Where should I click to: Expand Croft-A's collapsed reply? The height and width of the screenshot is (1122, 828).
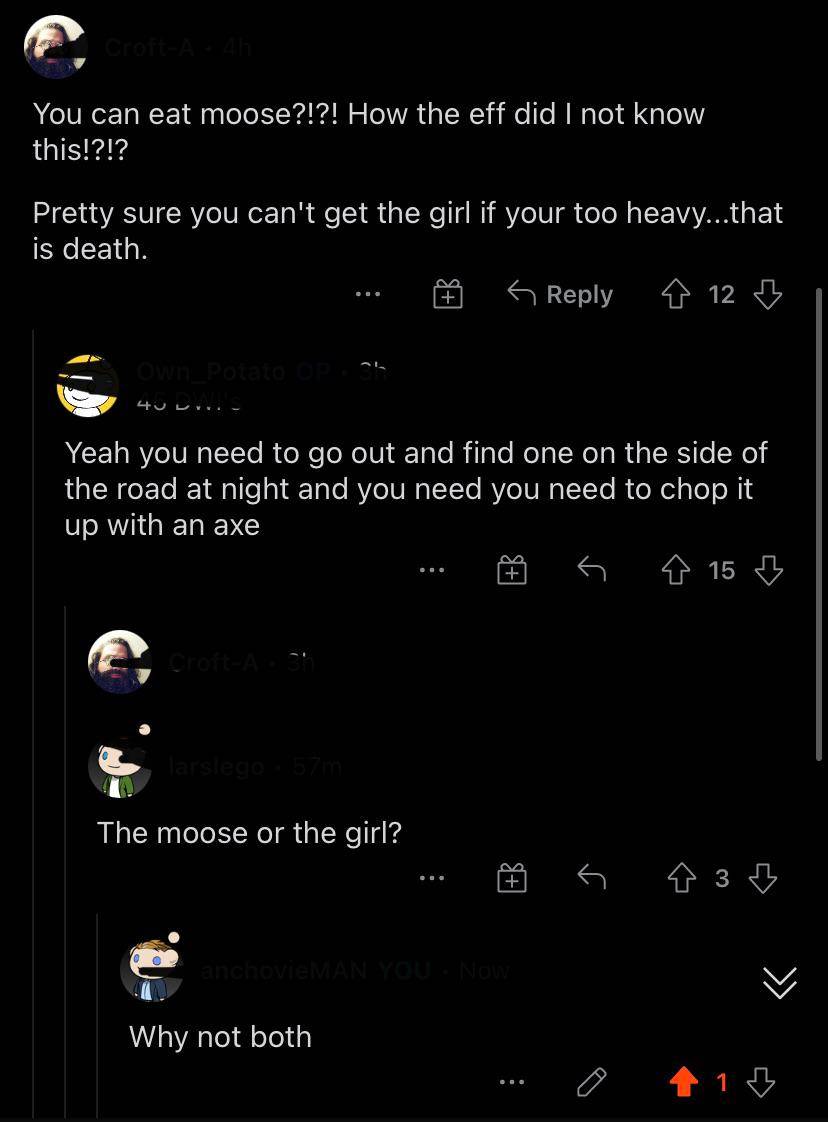tap(213, 662)
